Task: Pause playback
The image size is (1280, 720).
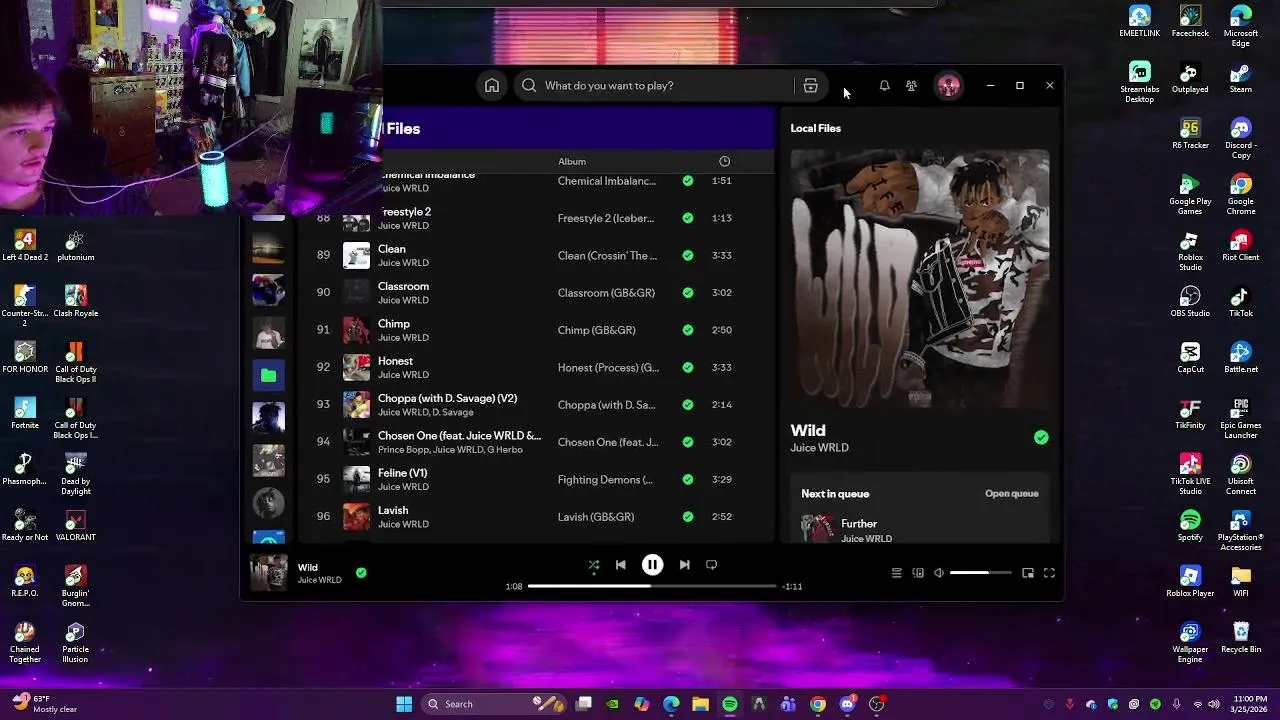Action: pyautogui.click(x=652, y=565)
